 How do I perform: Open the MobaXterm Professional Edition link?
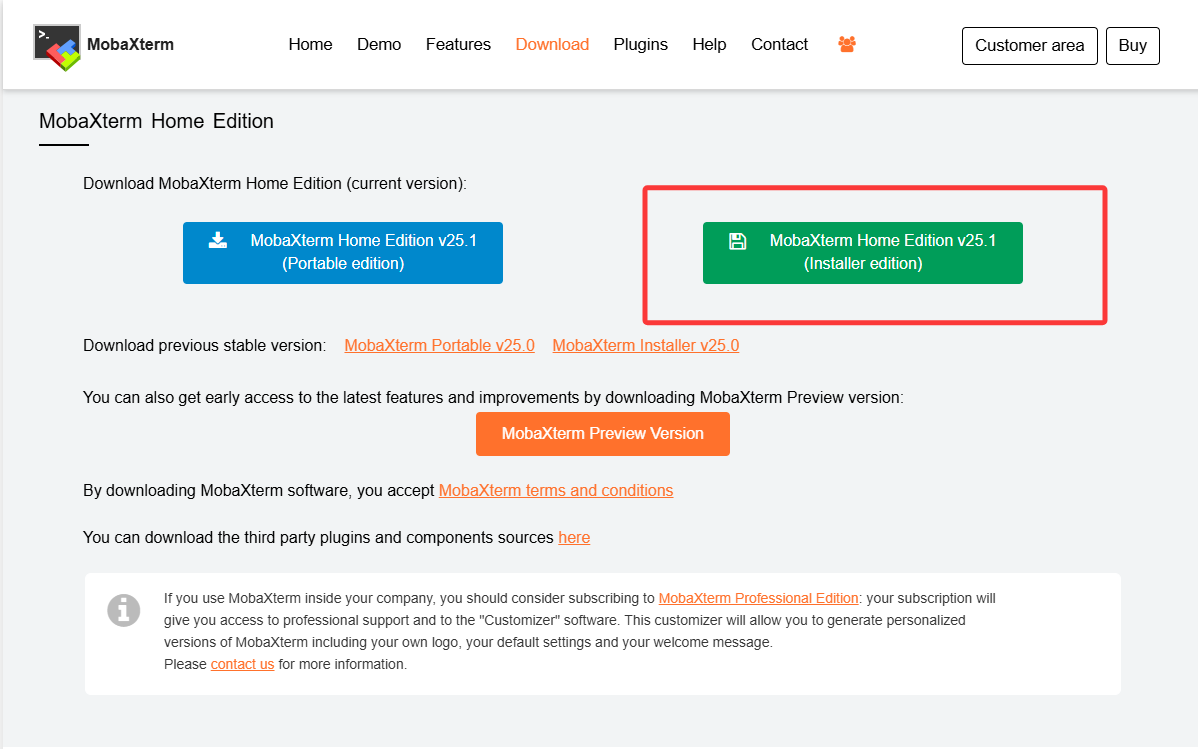tap(759, 598)
